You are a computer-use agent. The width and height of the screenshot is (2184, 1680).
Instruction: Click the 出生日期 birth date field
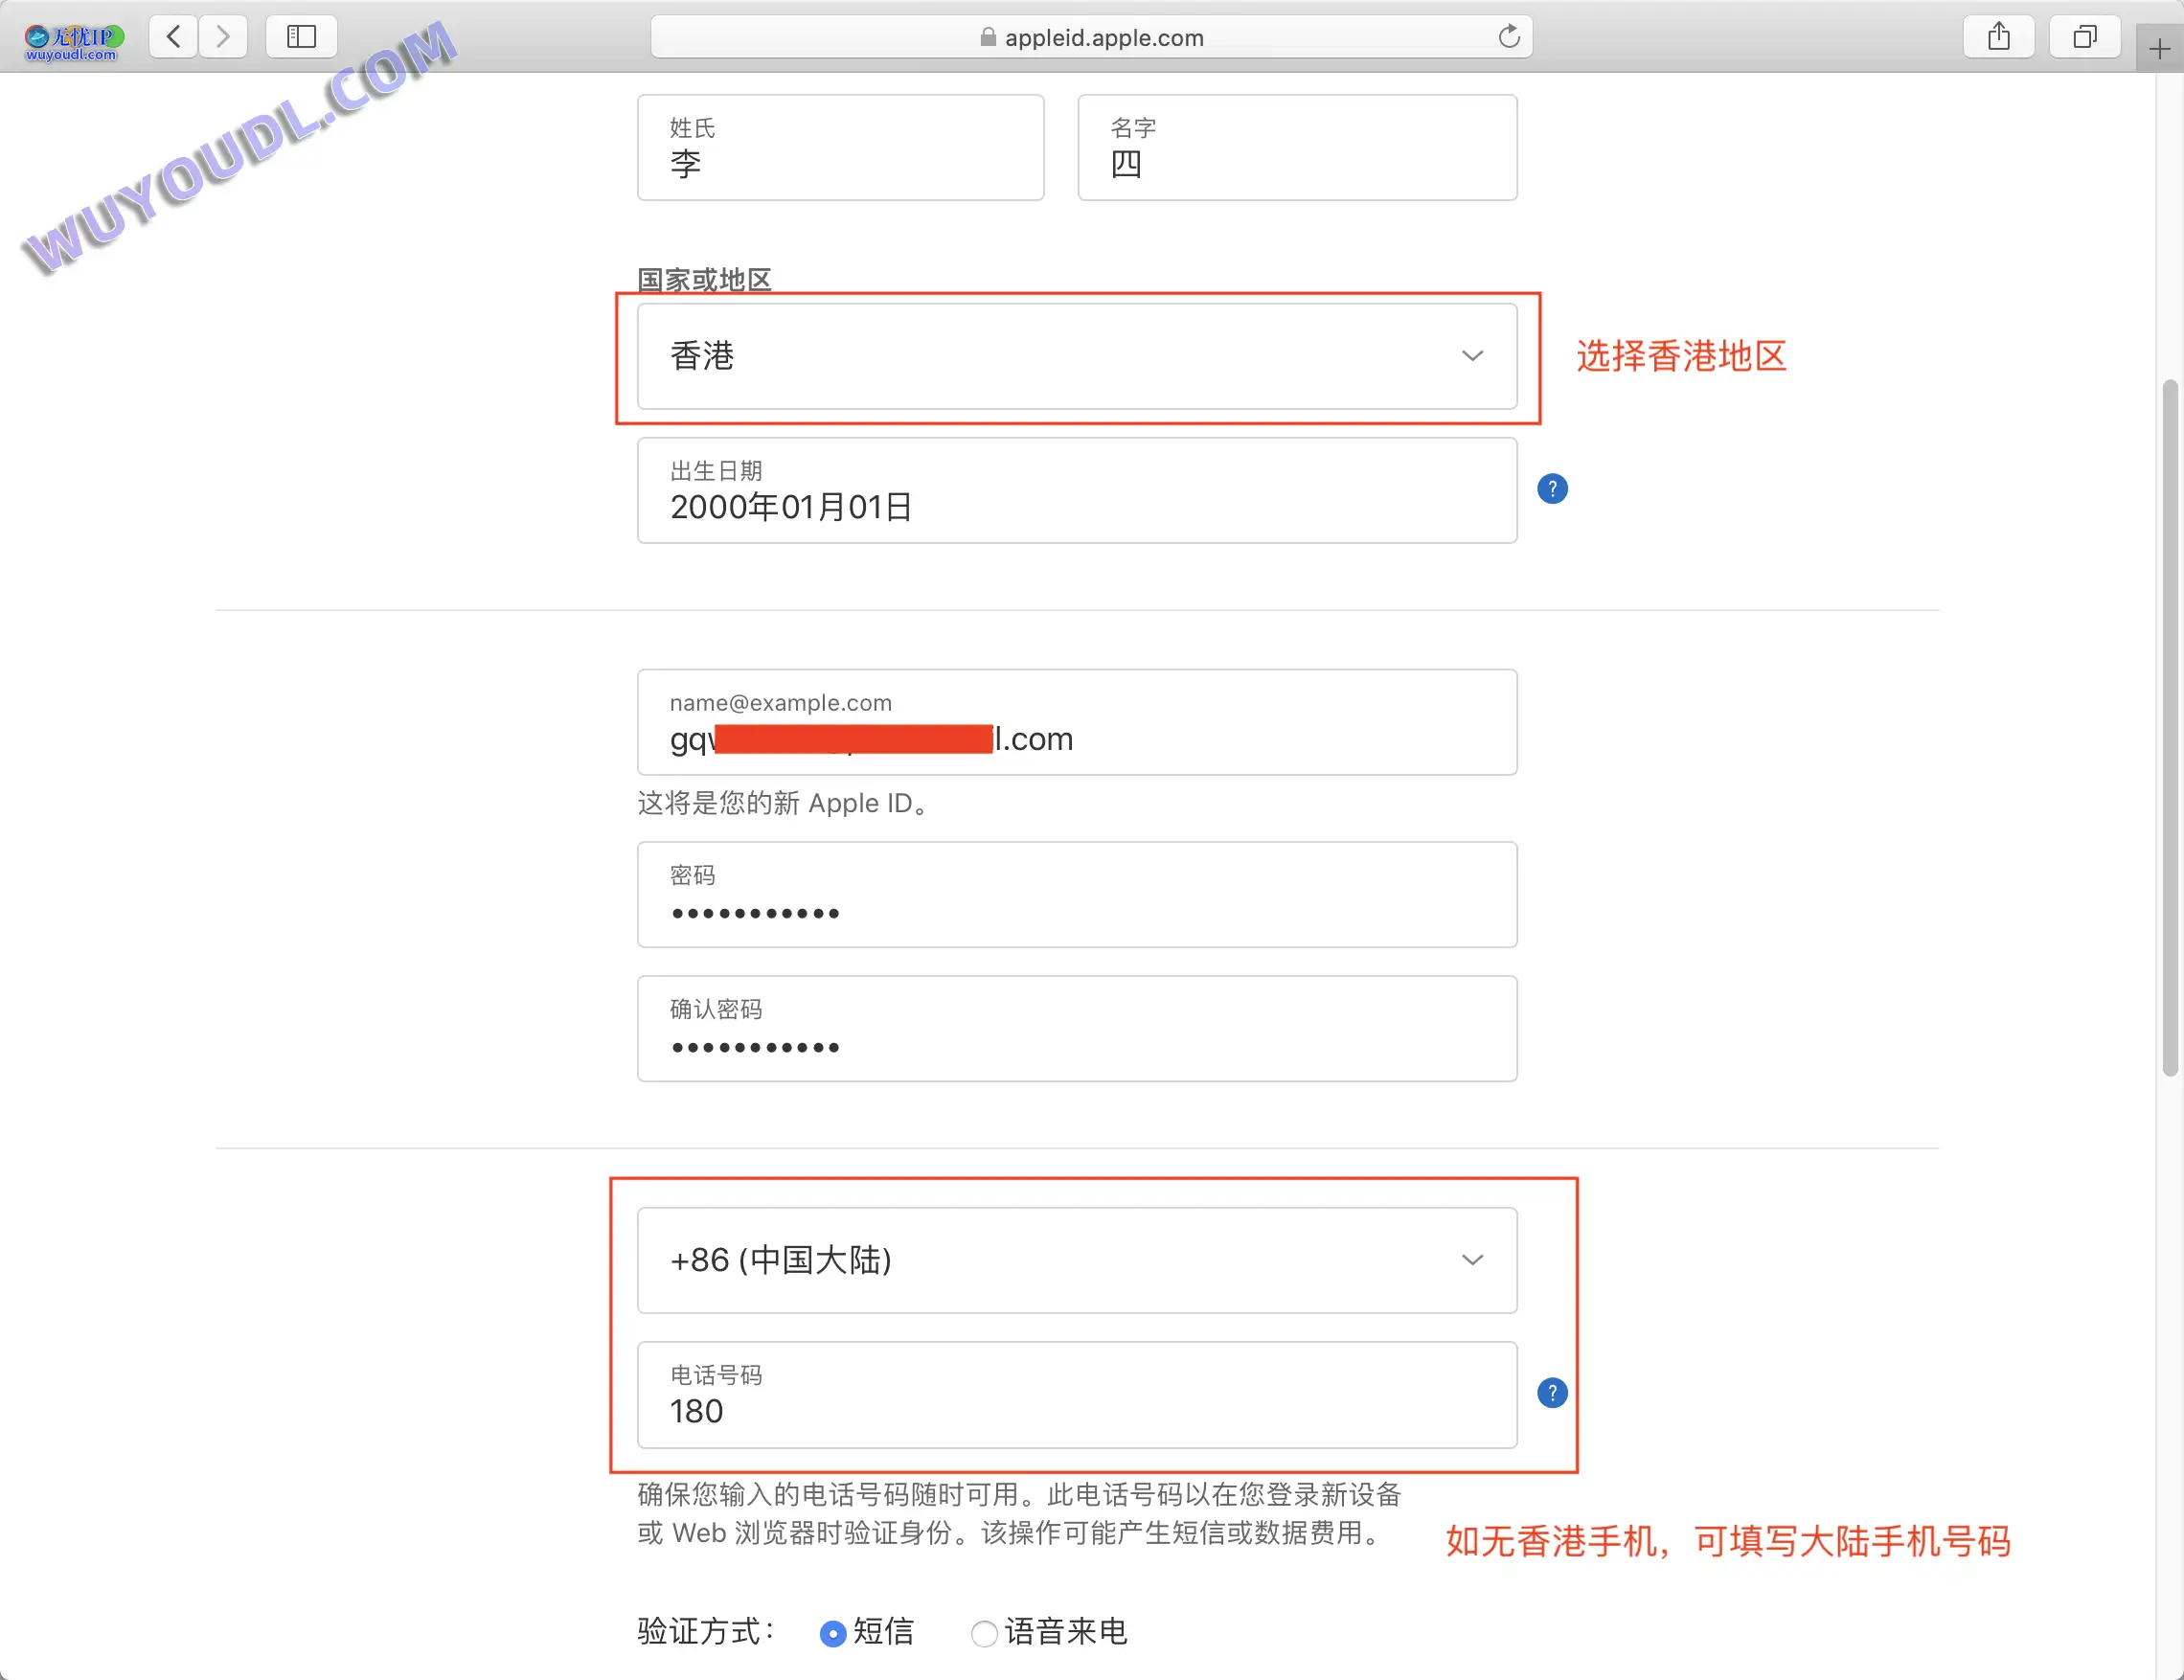click(1077, 490)
